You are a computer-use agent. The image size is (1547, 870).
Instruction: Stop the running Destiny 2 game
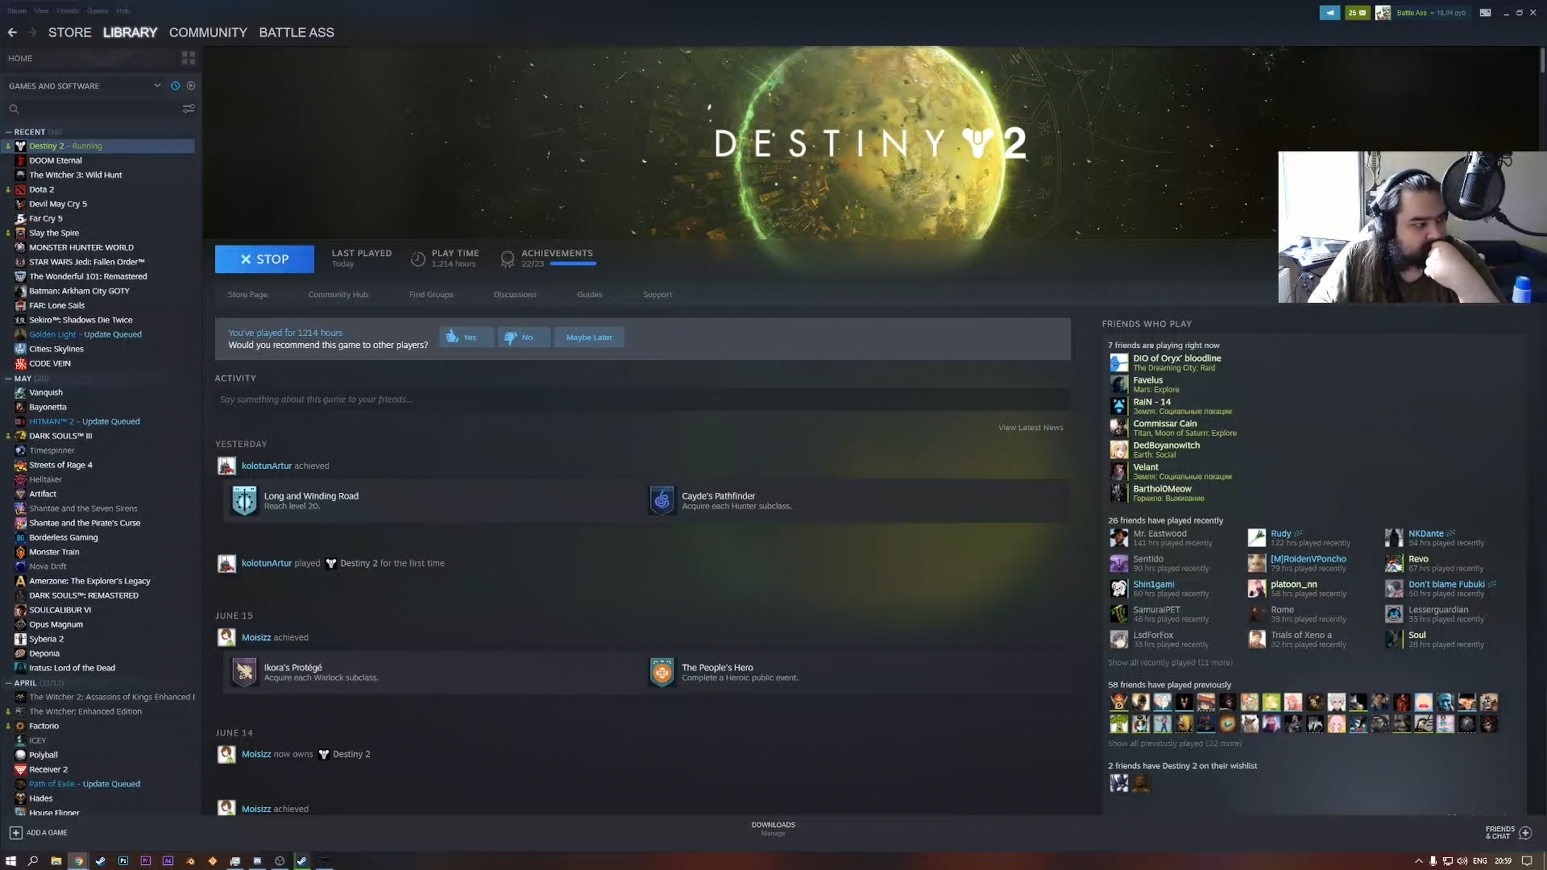264,259
